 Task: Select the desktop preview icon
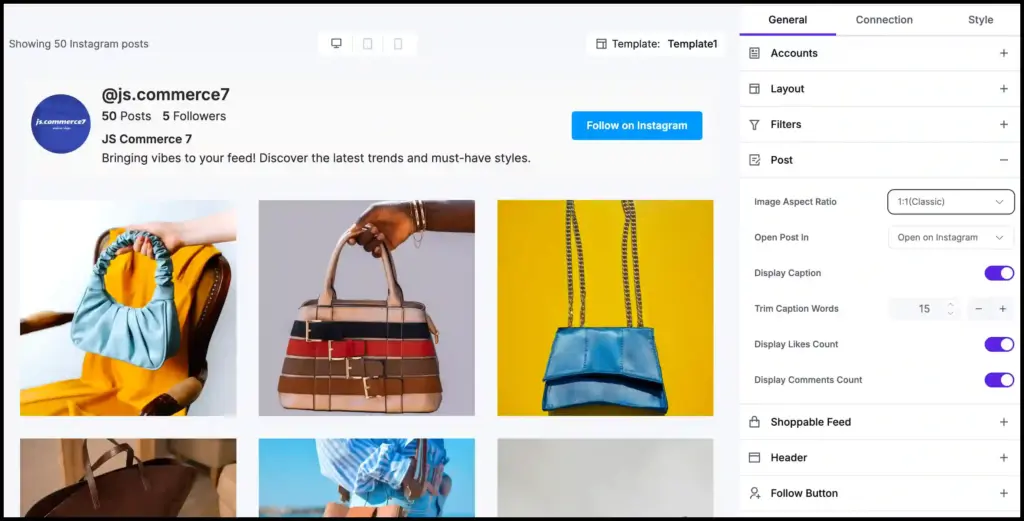[337, 44]
